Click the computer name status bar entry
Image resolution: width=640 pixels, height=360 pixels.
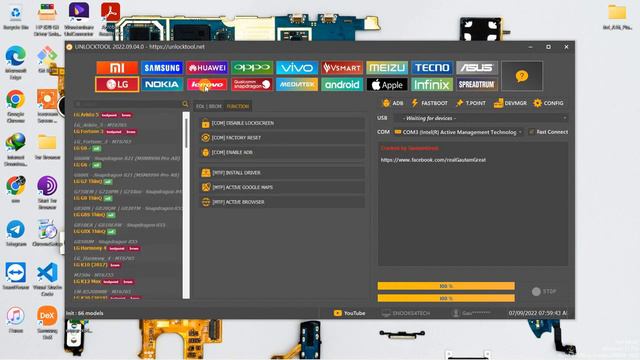click(406, 313)
